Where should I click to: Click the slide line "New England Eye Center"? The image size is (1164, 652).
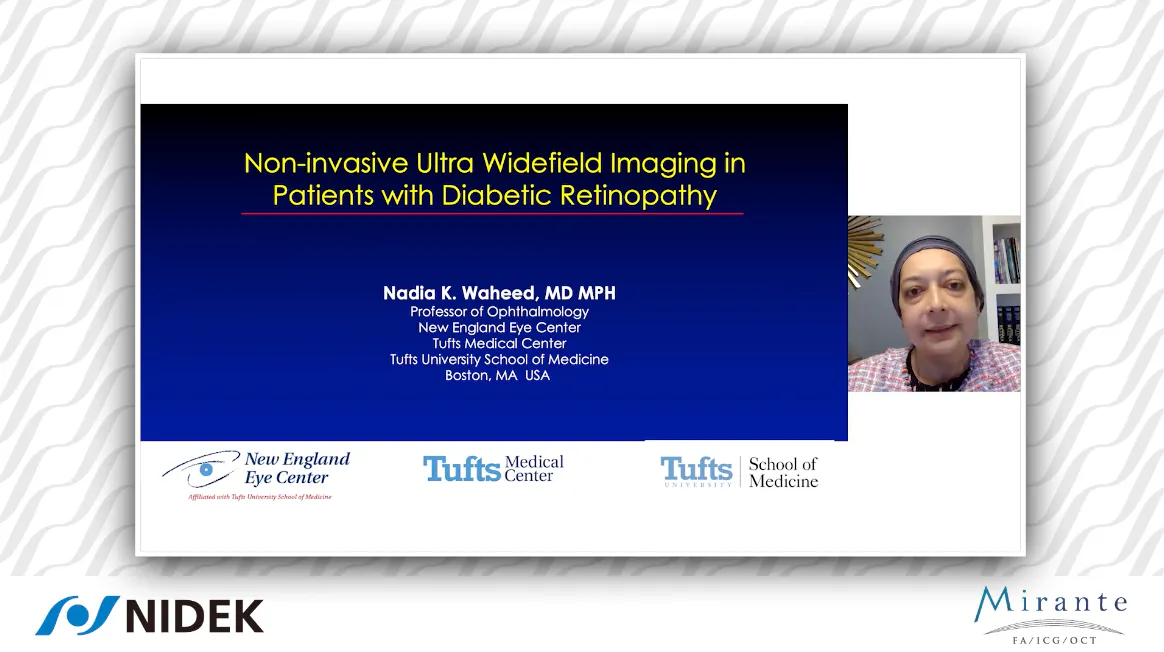tap(499, 327)
